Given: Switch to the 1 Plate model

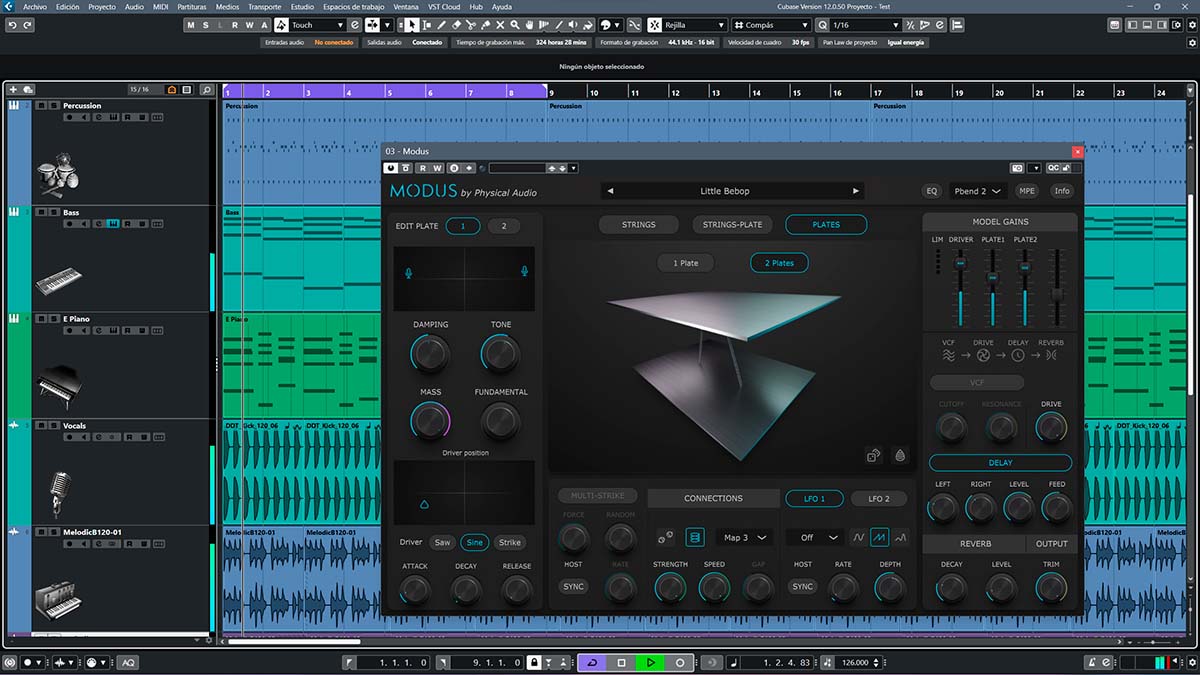Looking at the screenshot, I should click(686, 263).
